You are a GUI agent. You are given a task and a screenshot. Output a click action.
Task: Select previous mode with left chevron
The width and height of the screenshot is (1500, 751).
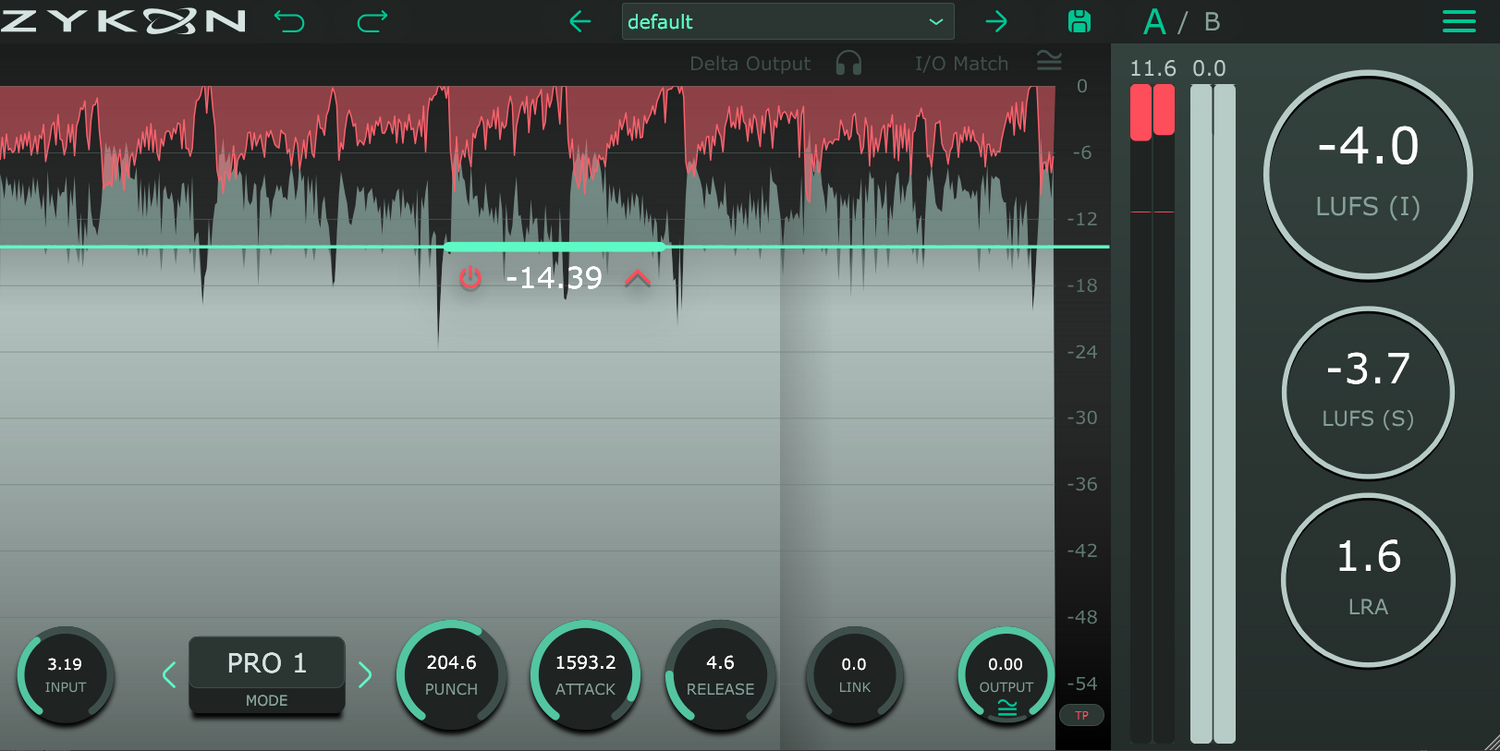point(169,675)
